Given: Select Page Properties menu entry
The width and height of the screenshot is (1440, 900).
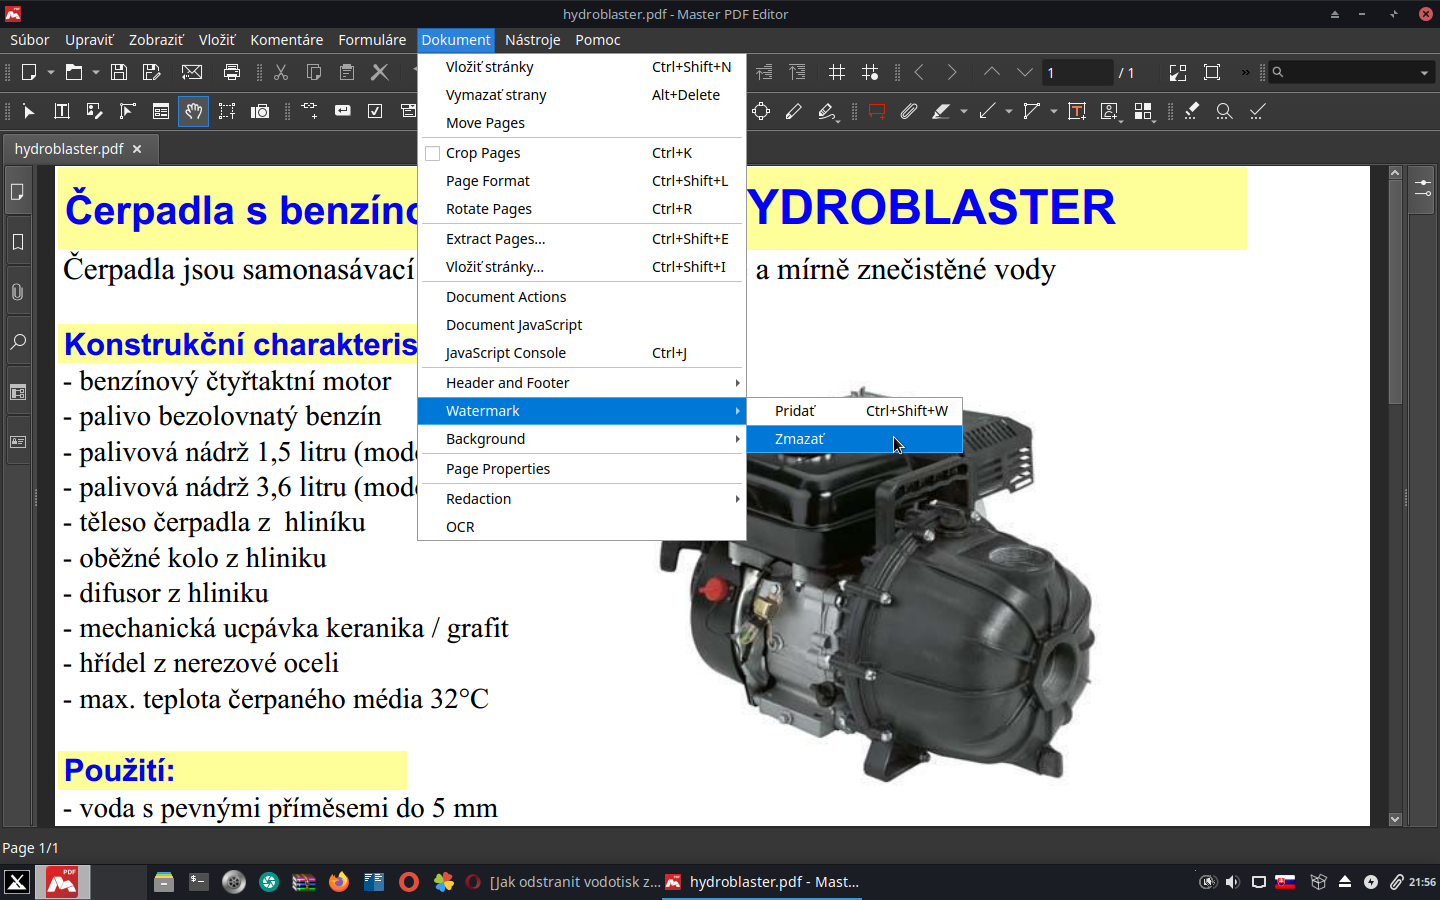Looking at the screenshot, I should (582, 469).
